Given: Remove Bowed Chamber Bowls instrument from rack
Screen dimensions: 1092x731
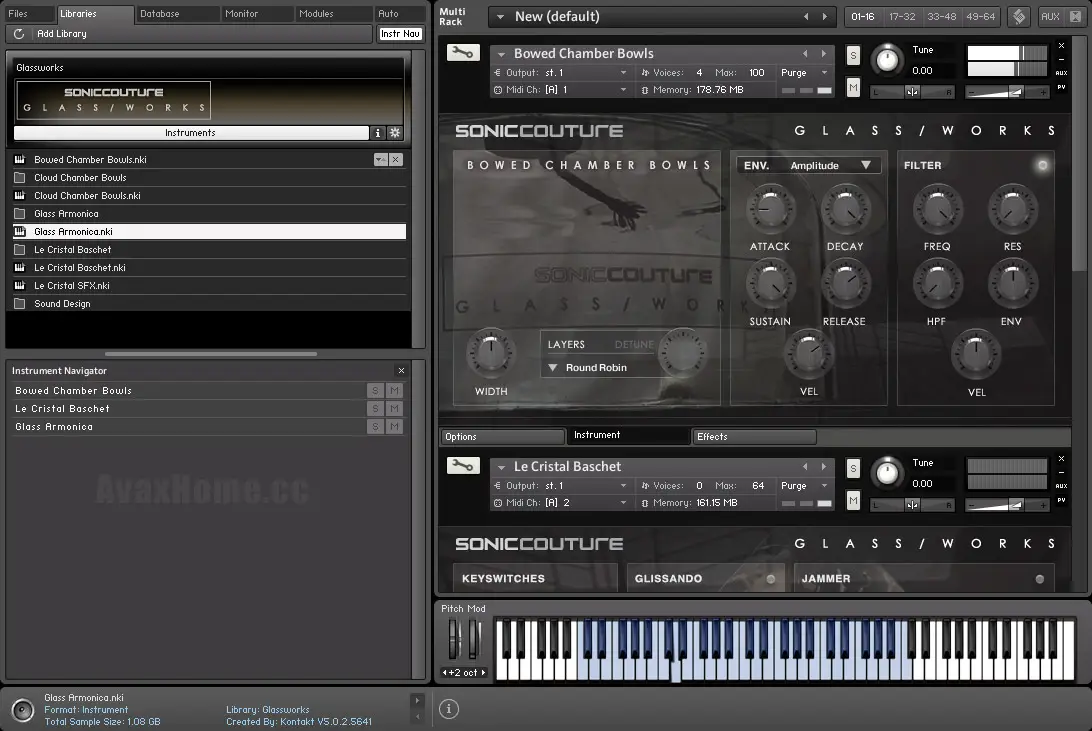Looking at the screenshot, I should click(x=1061, y=45).
